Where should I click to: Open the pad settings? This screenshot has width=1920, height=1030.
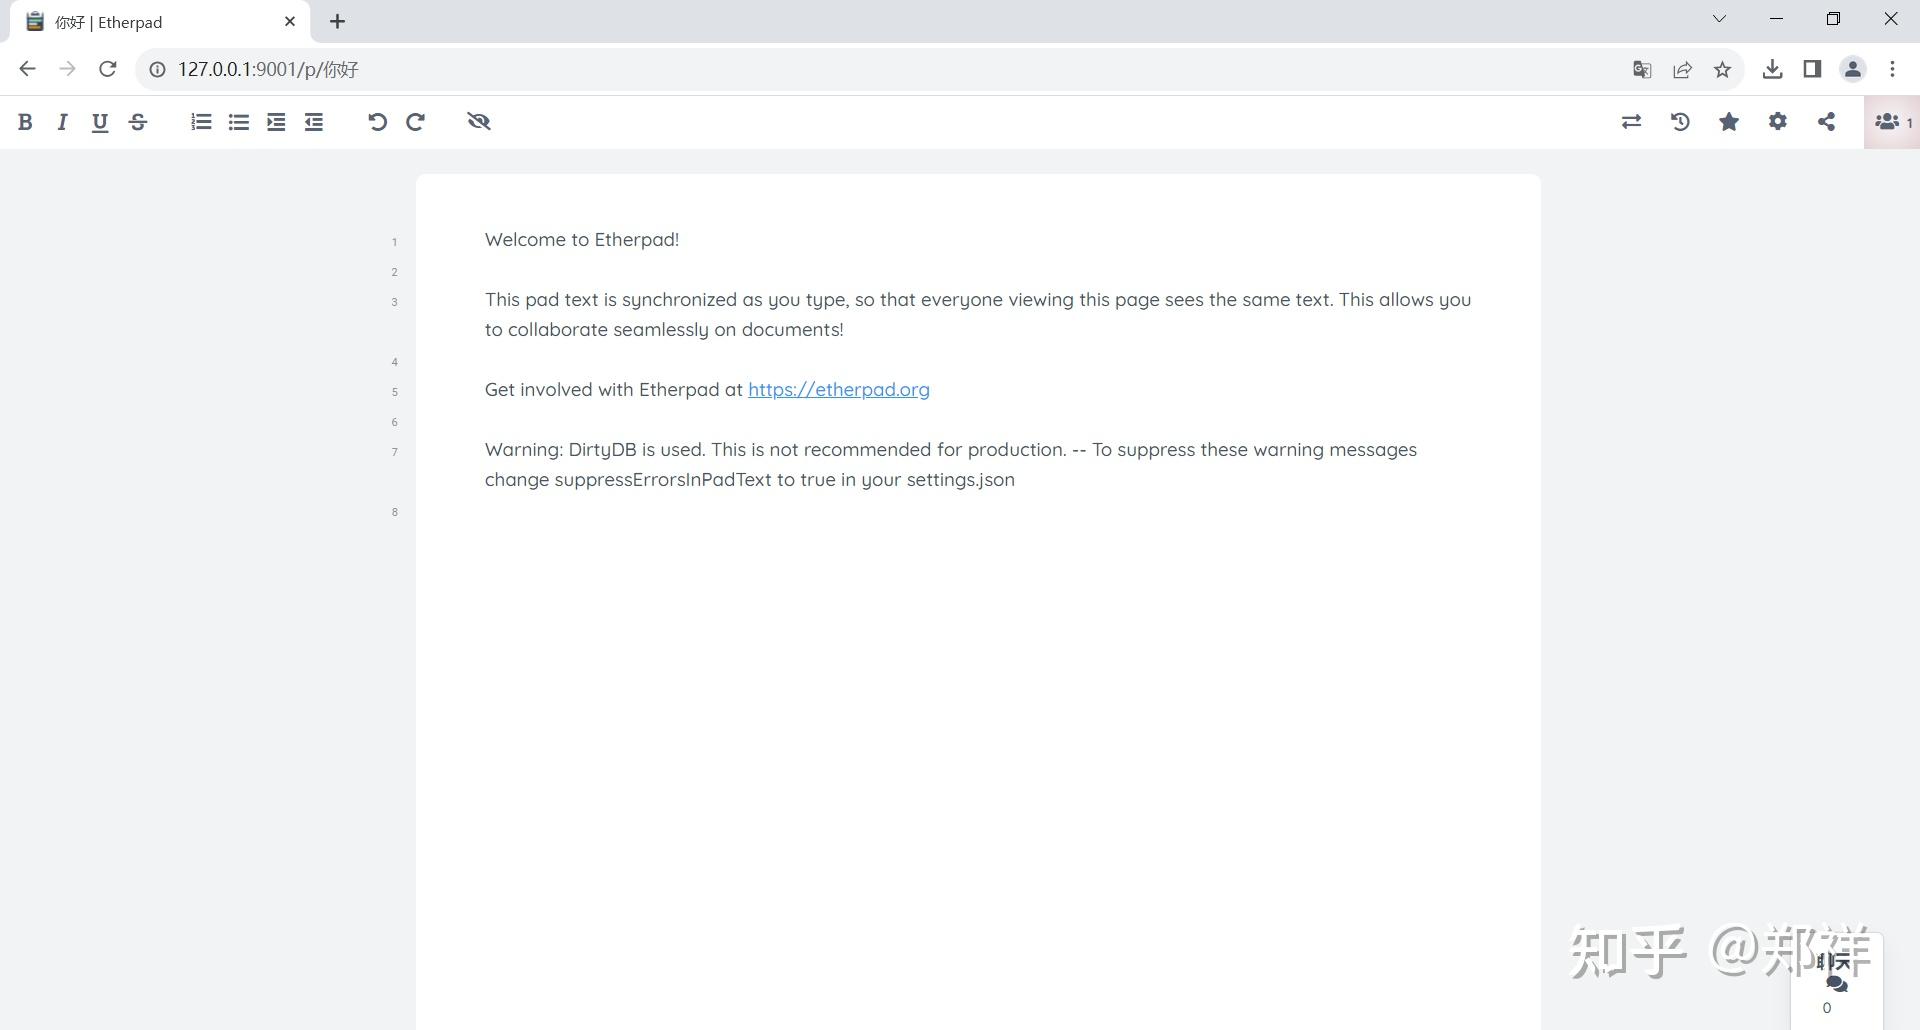pos(1778,121)
